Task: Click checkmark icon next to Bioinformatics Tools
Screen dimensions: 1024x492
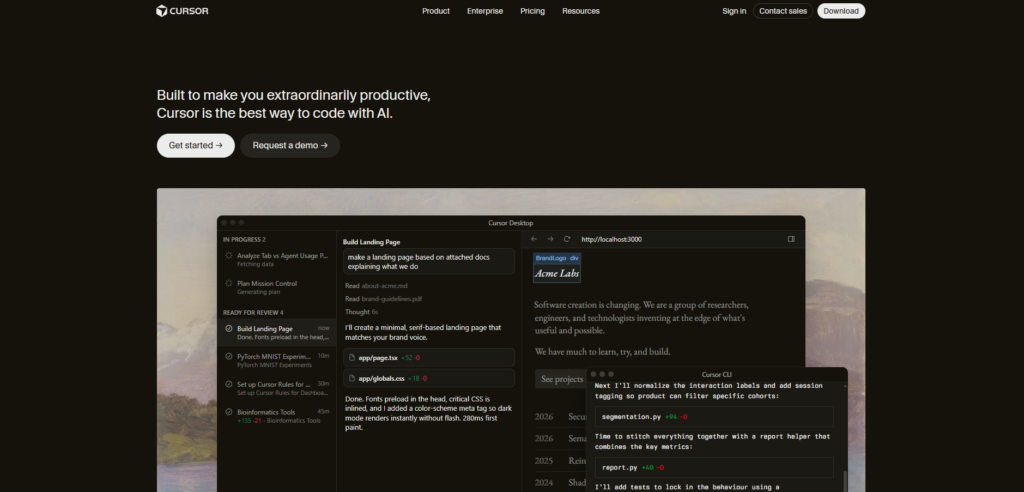Action: [x=229, y=412]
